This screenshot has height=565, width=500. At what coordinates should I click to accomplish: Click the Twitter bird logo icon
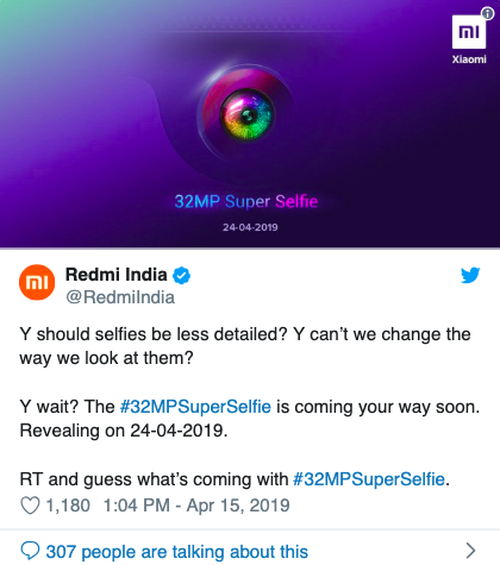tap(470, 275)
